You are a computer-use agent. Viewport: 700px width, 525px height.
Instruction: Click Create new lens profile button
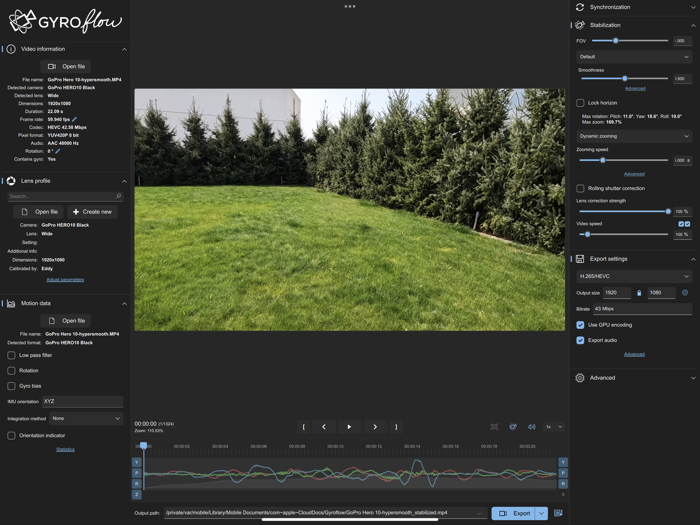pyautogui.click(x=92, y=212)
